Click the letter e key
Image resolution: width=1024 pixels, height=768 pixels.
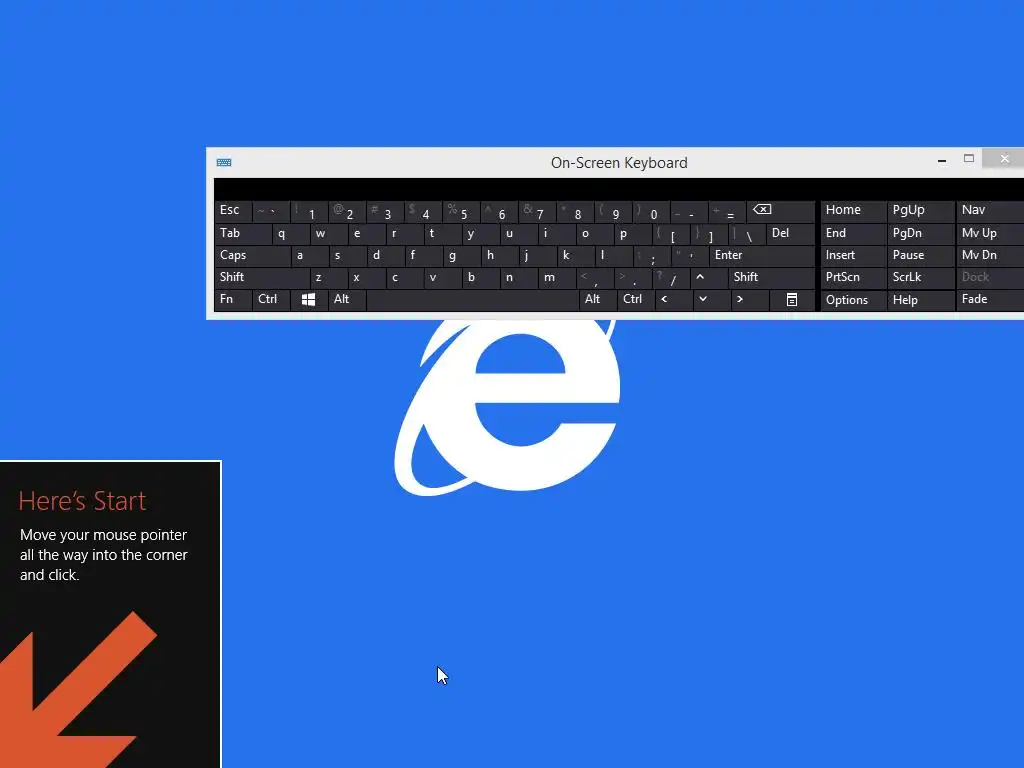click(366, 233)
